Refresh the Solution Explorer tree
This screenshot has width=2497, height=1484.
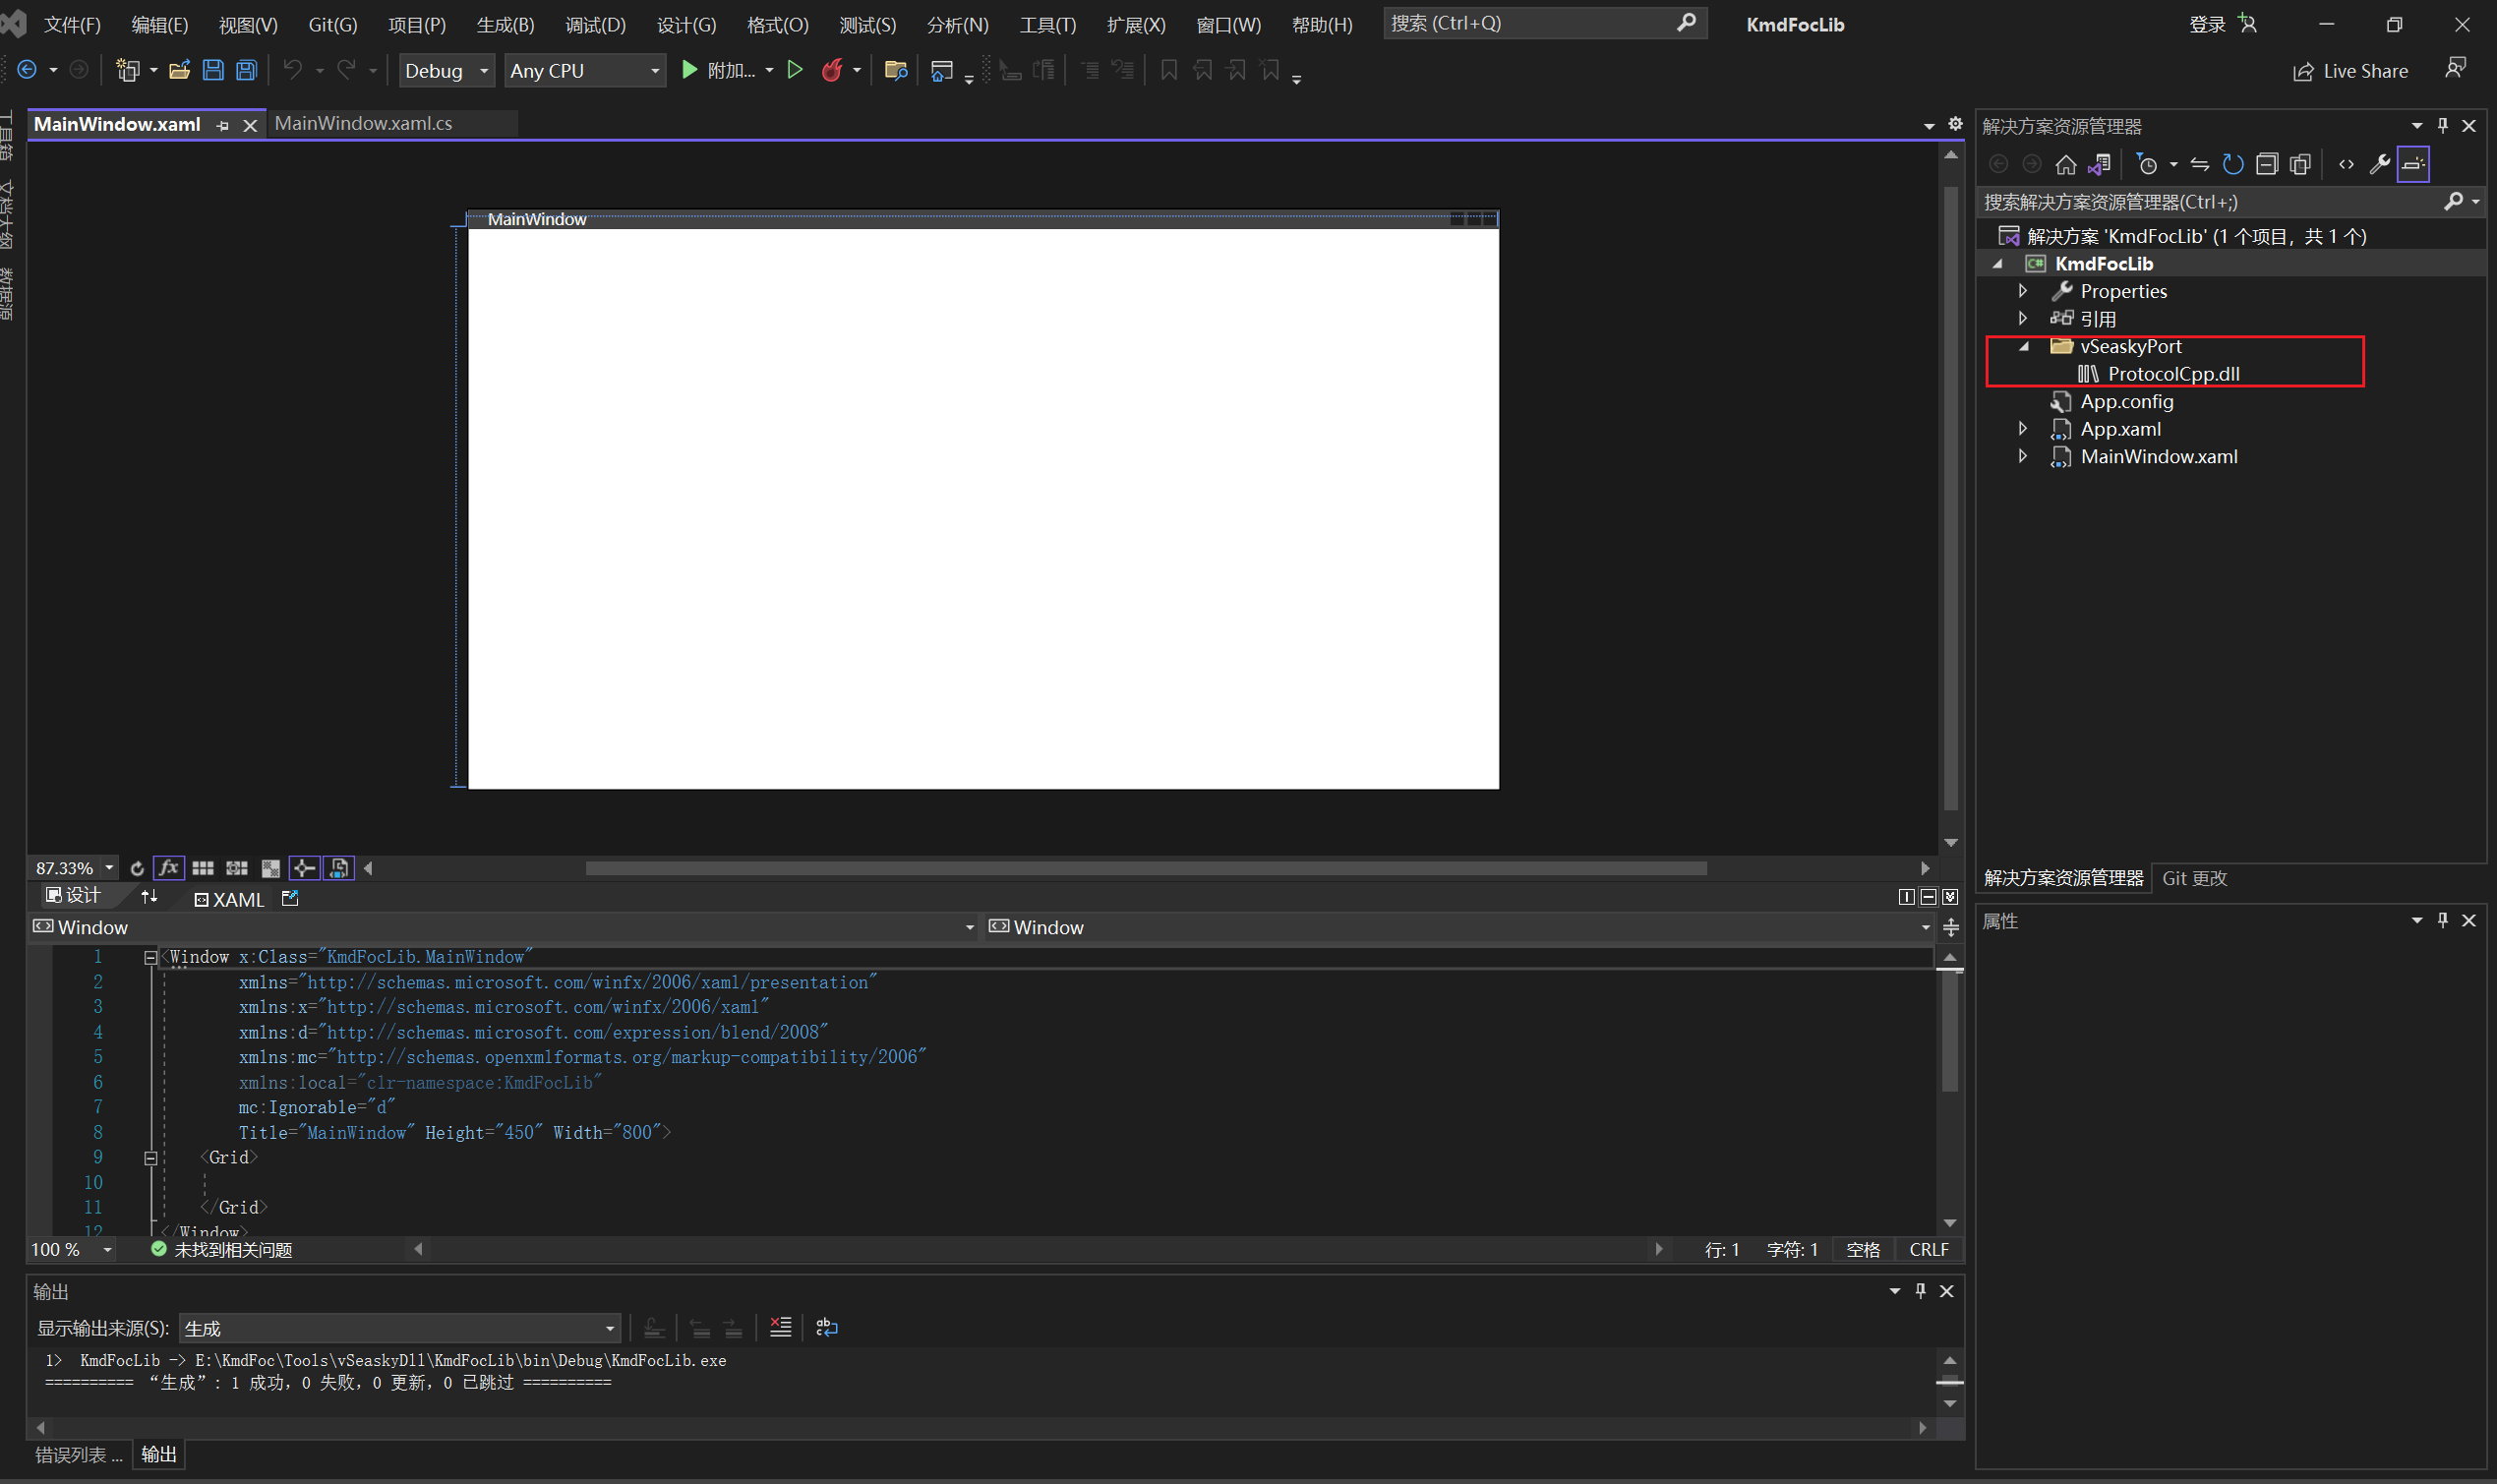pos(2232,164)
